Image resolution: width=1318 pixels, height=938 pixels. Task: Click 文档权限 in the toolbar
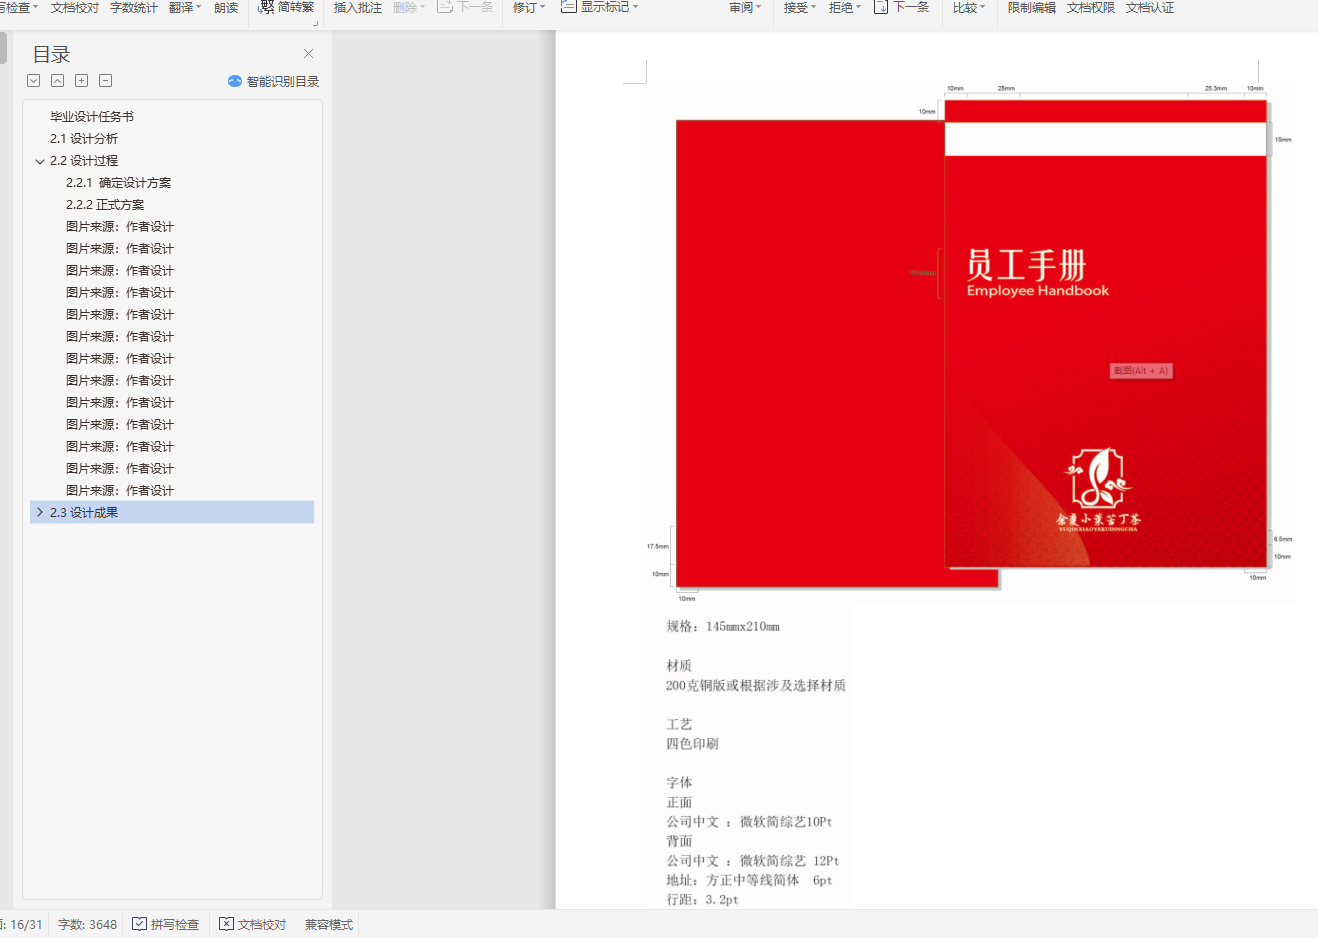tap(1091, 7)
